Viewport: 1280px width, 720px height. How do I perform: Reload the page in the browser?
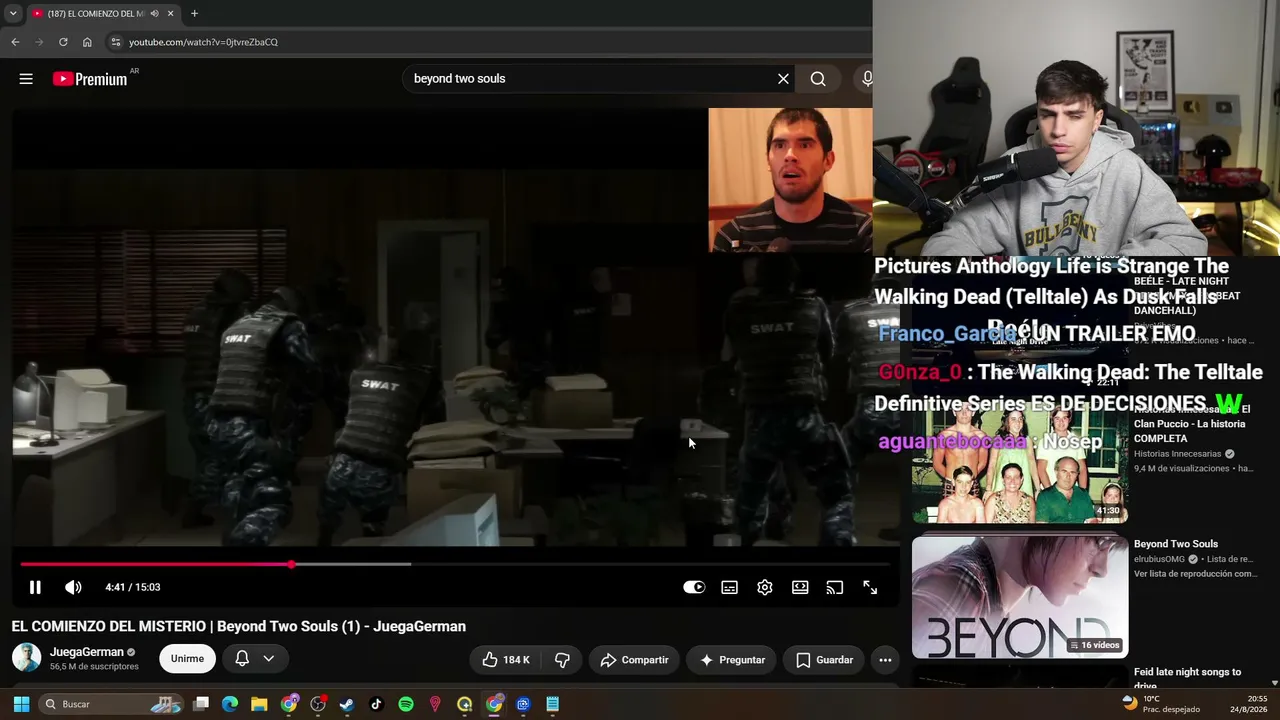[63, 42]
